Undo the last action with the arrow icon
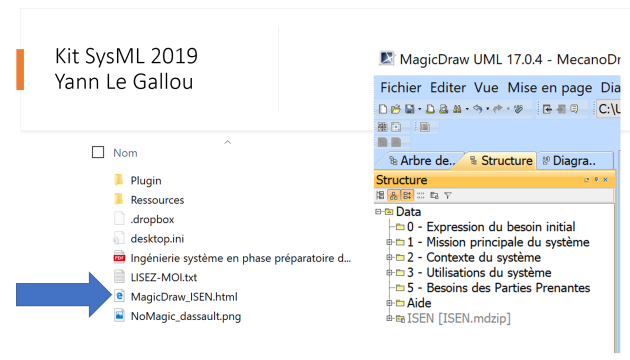Image resolution: width=630 pixels, height=360 pixels. pyautogui.click(x=477, y=109)
